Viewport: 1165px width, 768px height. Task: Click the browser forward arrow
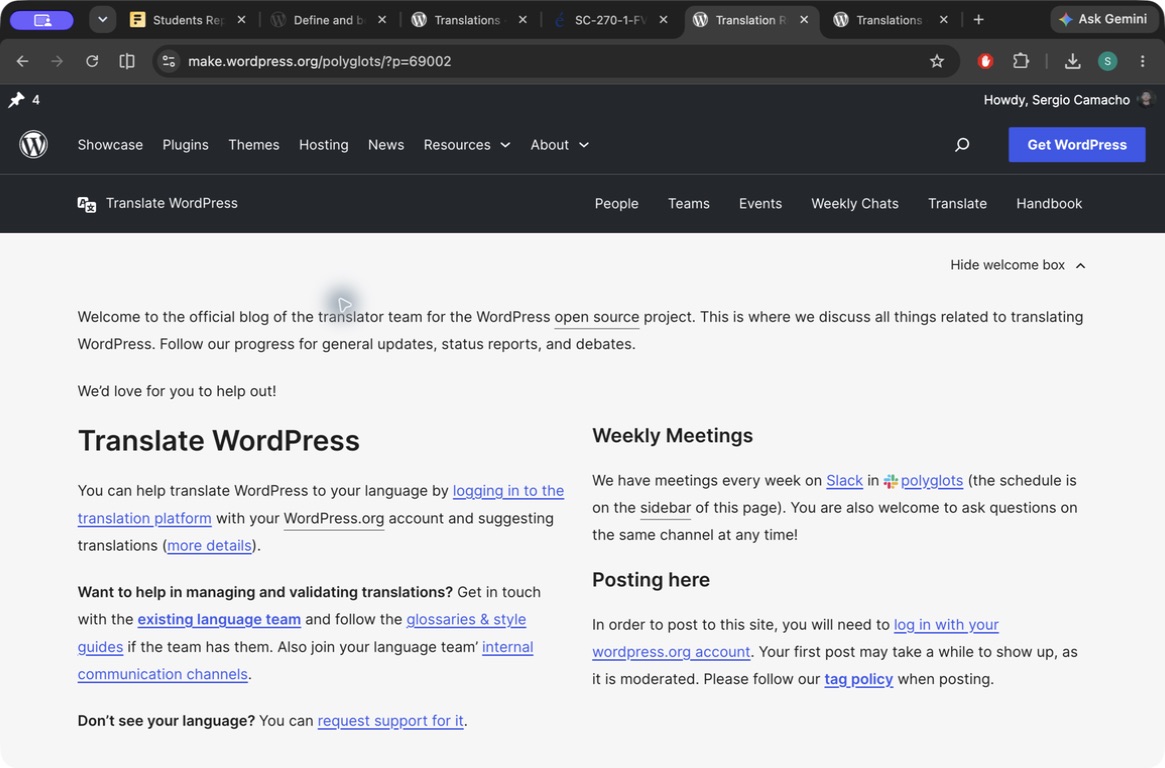tap(57, 61)
